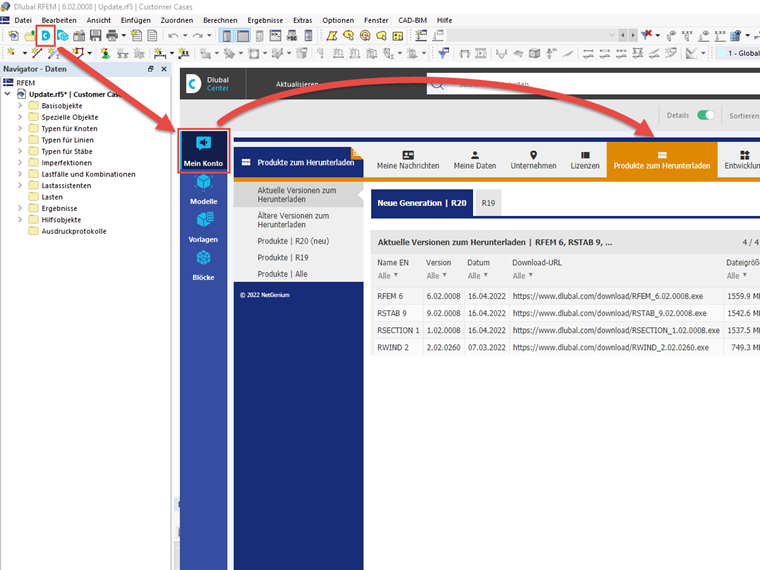760x570 pixels.
Task: Select the Produkte zum Herunterladen orange tab
Action: coord(662,160)
